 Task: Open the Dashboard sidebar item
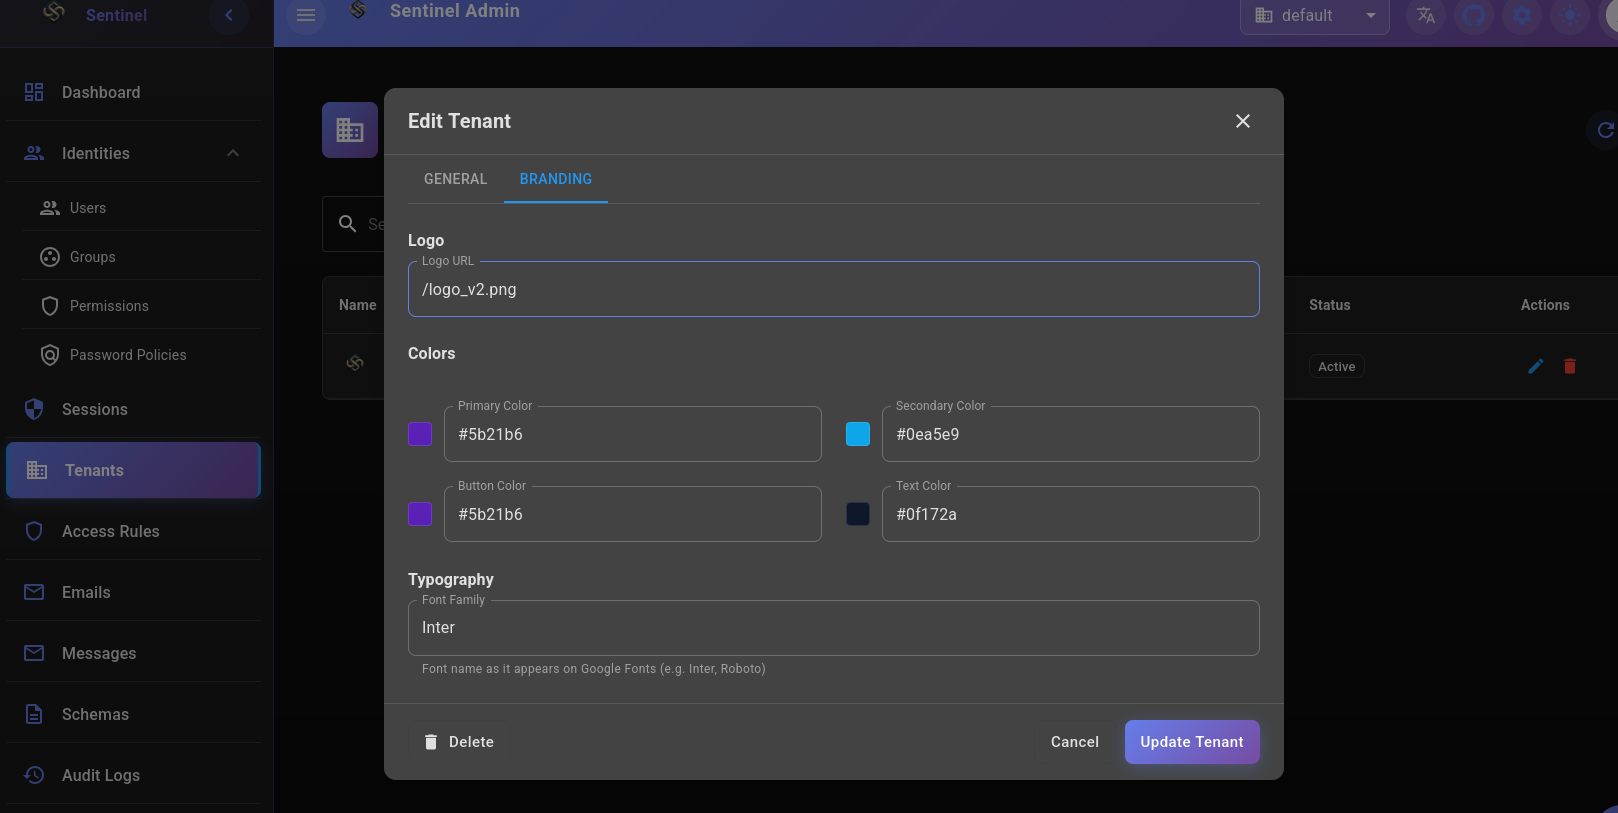pyautogui.click(x=133, y=92)
